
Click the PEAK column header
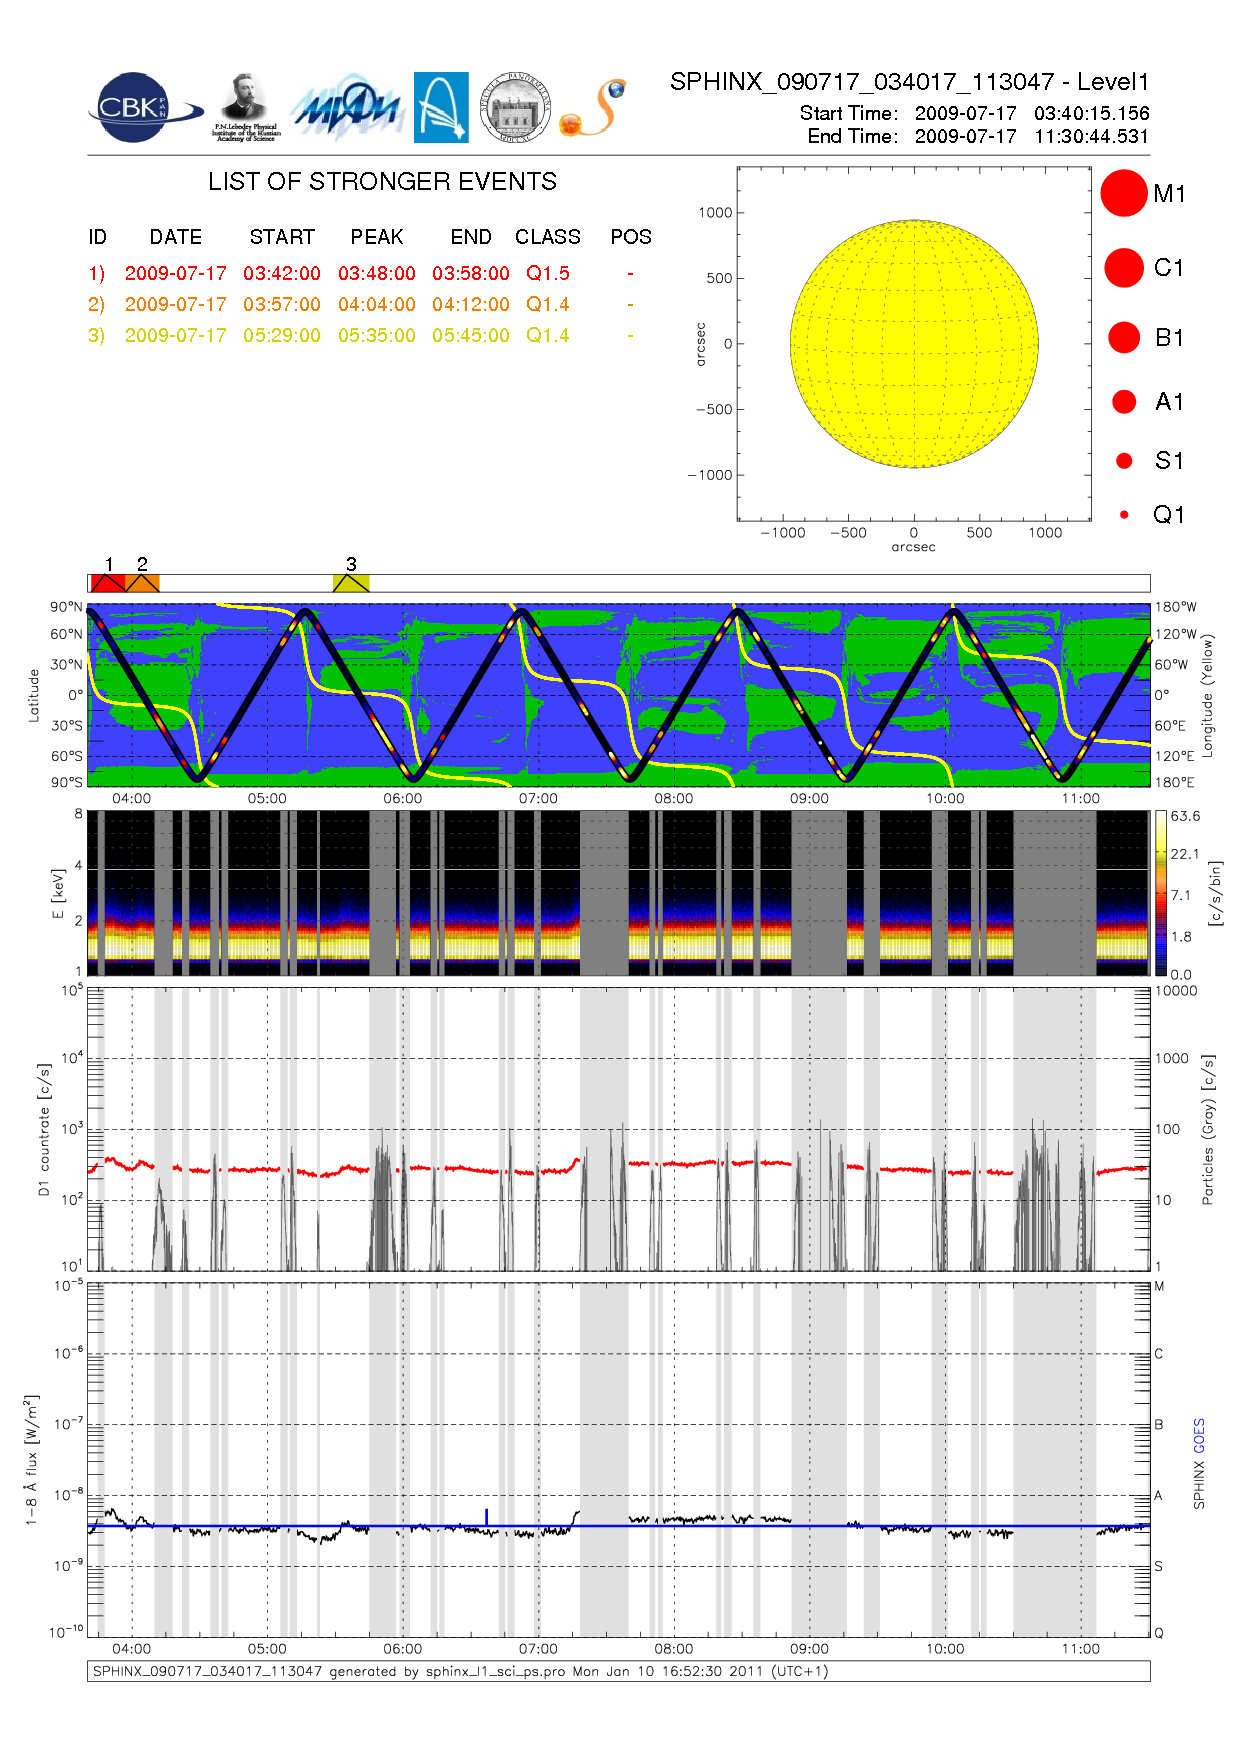(x=376, y=237)
